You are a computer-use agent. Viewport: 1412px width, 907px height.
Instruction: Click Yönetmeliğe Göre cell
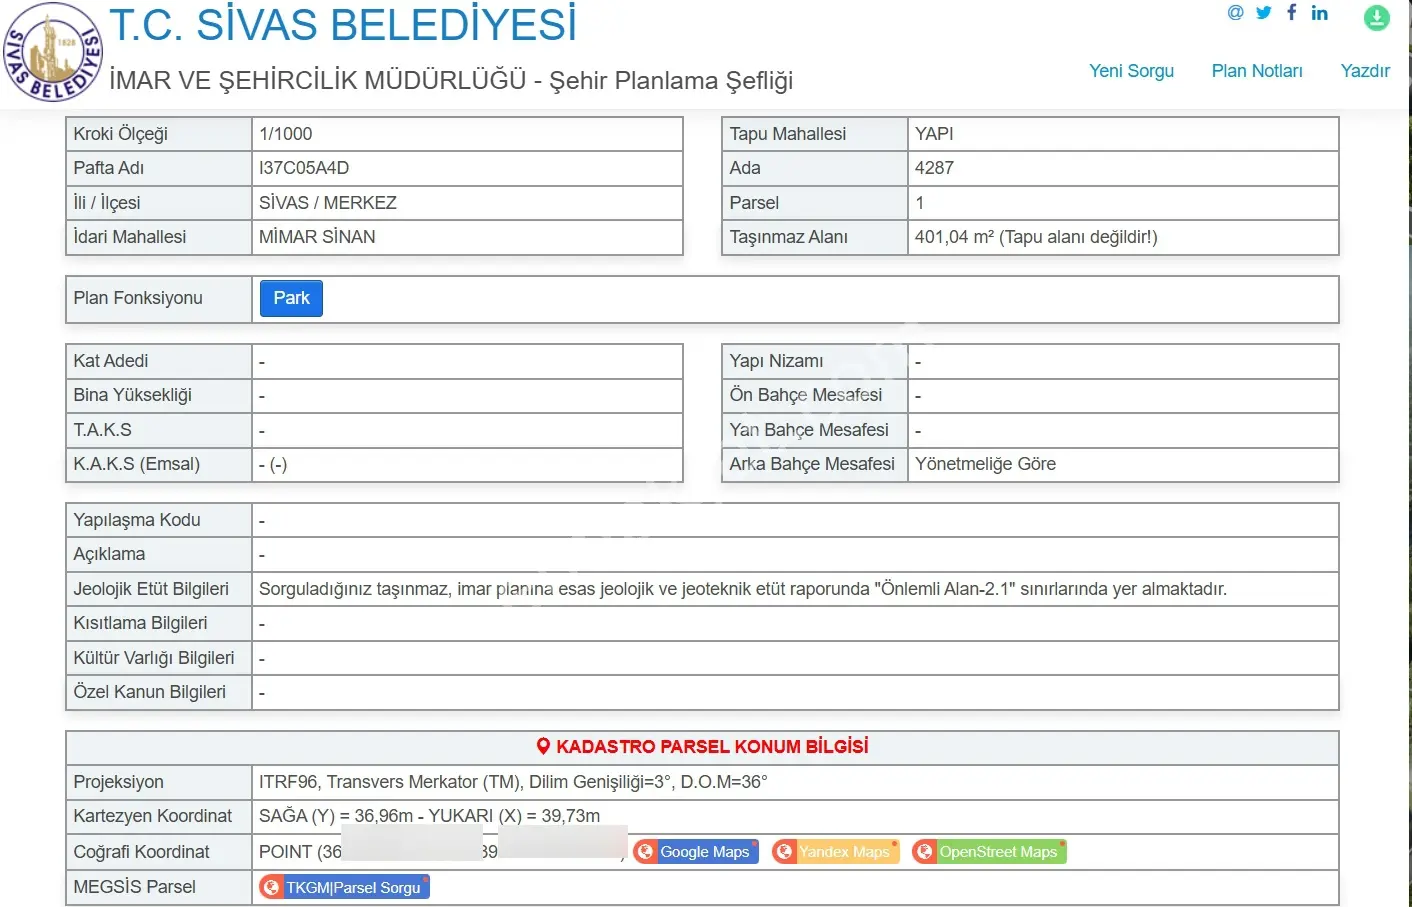(x=1123, y=464)
